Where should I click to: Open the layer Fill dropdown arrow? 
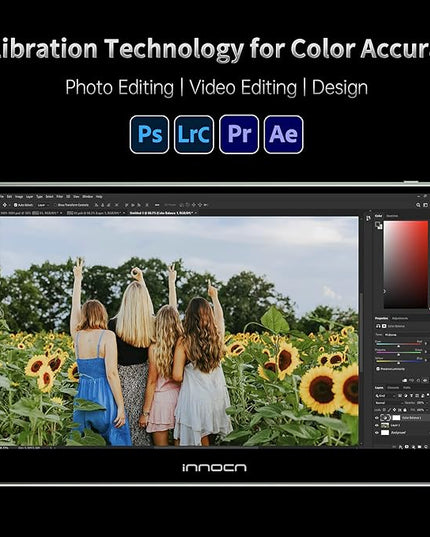[427, 410]
